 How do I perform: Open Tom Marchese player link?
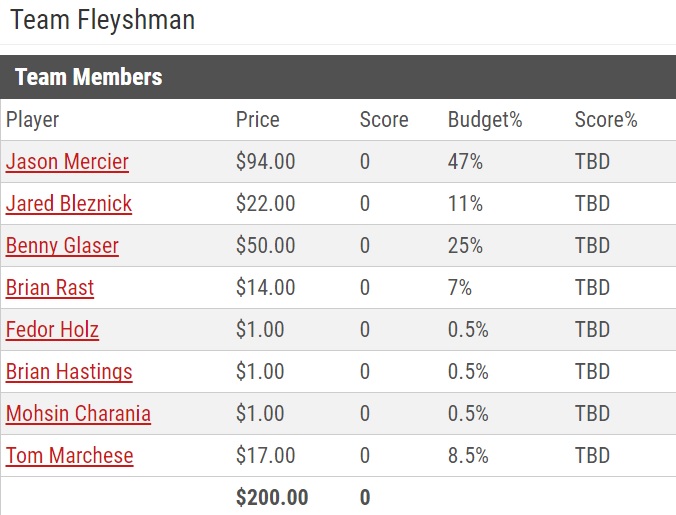tap(69, 456)
